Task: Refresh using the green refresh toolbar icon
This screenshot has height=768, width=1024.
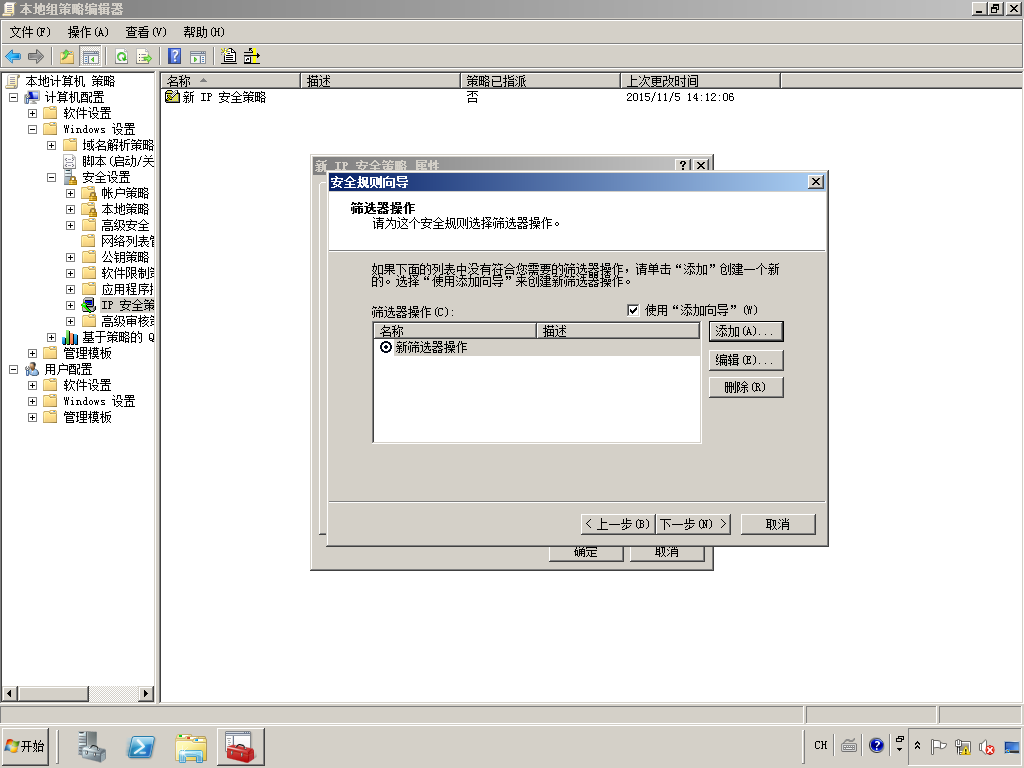Action: (x=121, y=57)
